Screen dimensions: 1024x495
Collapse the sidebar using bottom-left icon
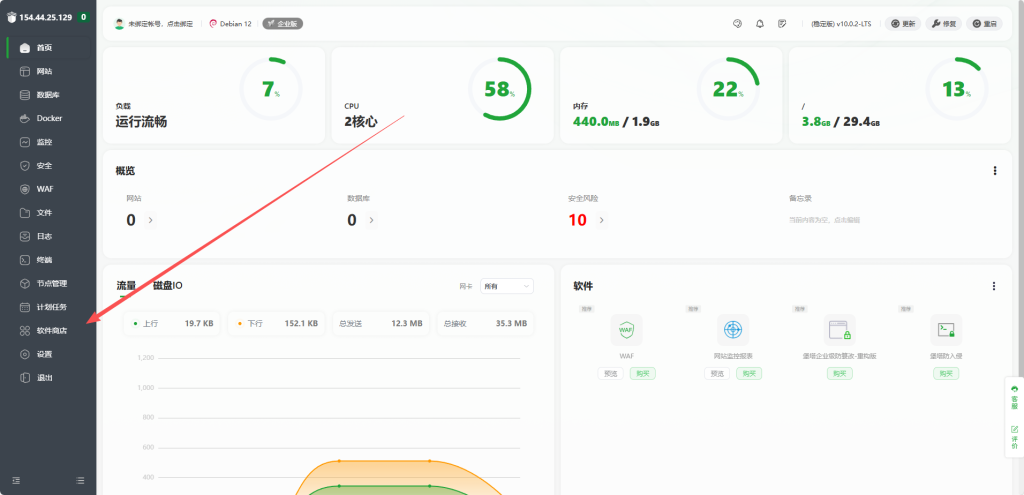click(x=16, y=481)
